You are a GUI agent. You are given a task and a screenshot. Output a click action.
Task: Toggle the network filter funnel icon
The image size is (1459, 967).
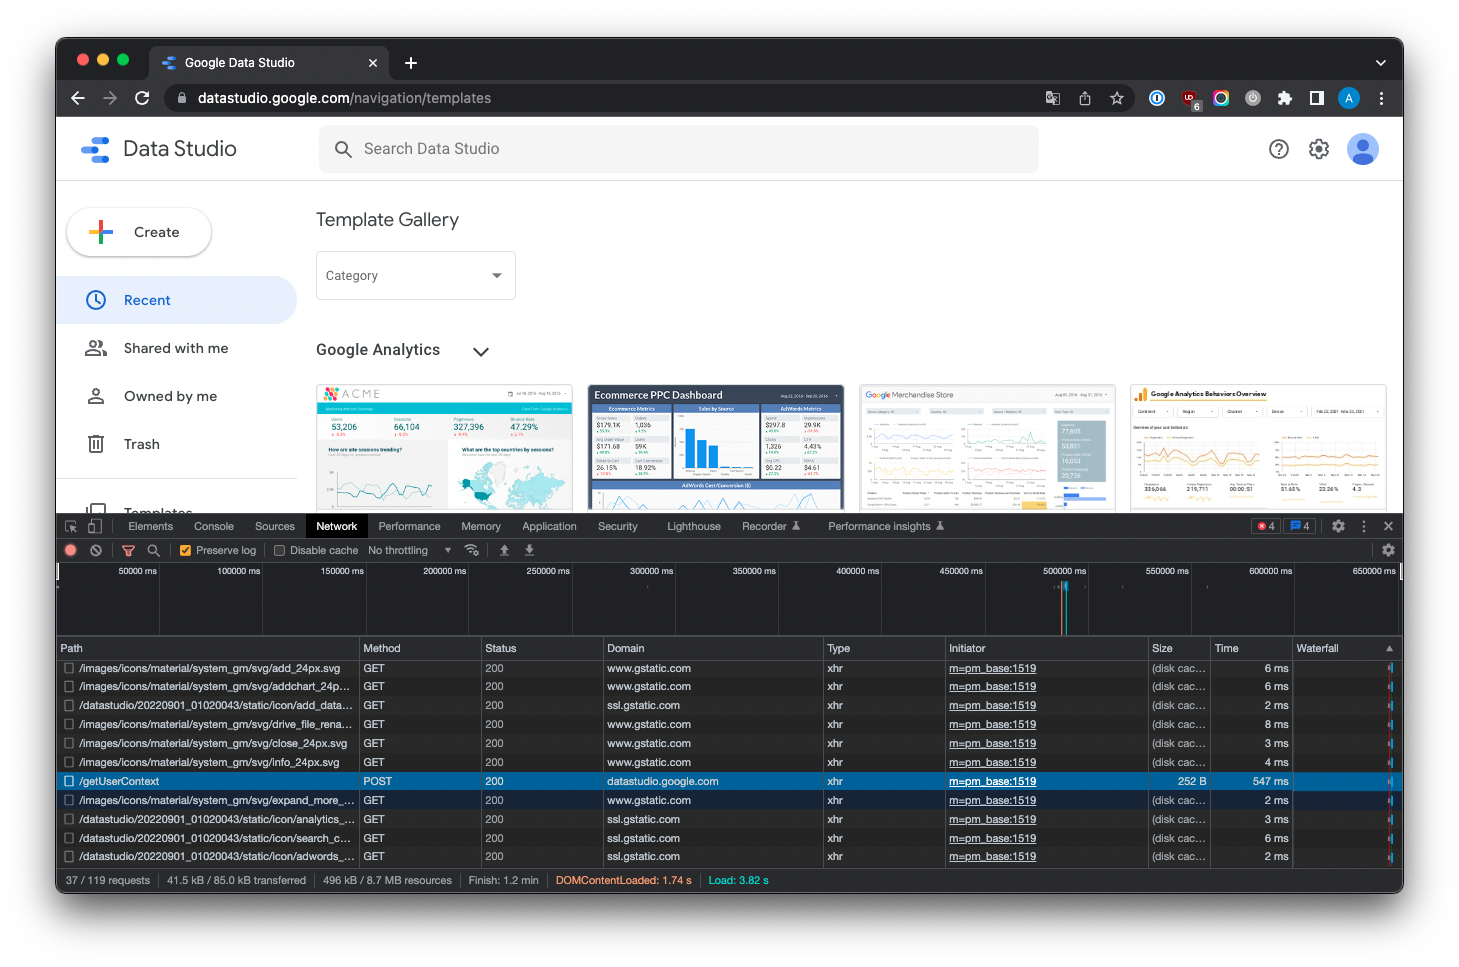128,550
